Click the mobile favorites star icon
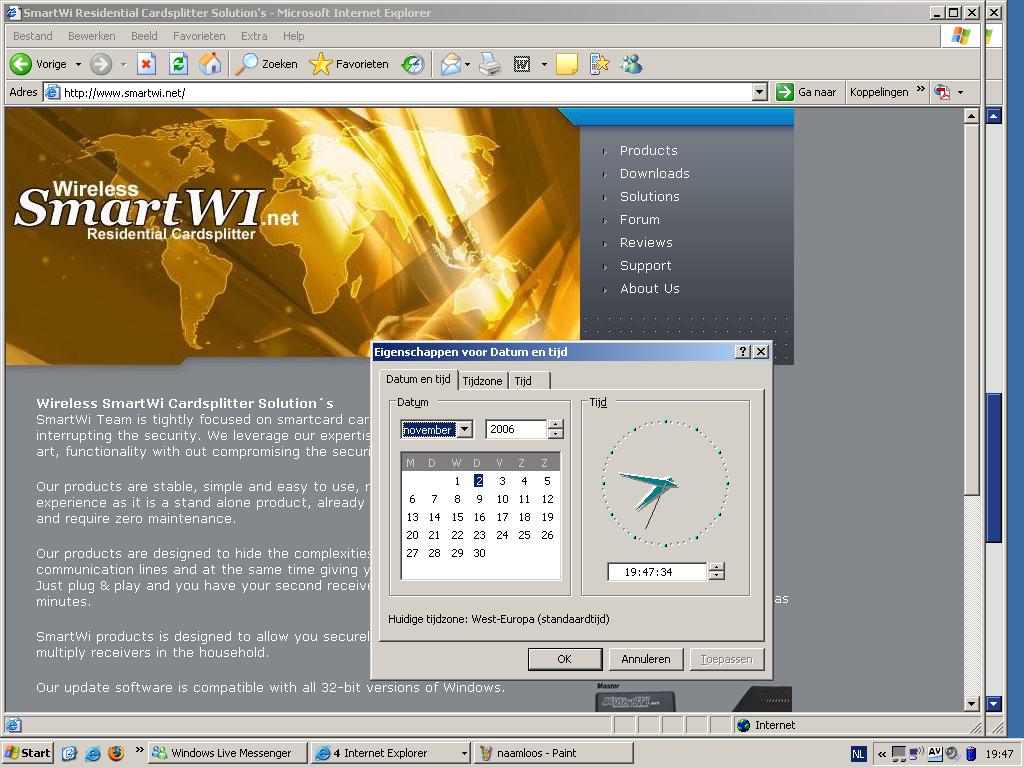Viewport: 1024px width, 768px height. 599,64
